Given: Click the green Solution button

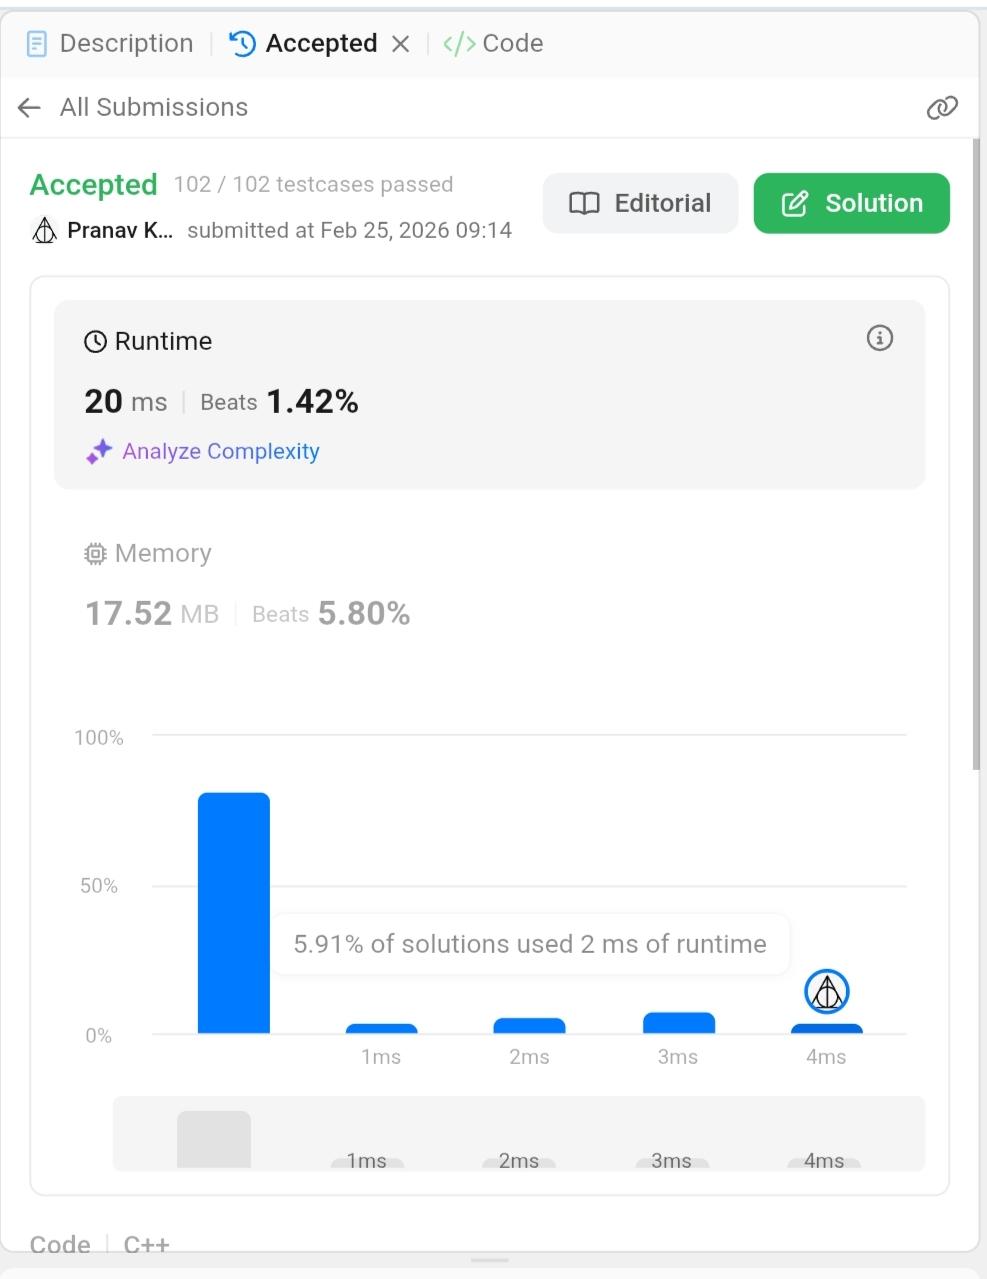Looking at the screenshot, I should pyautogui.click(x=851, y=203).
